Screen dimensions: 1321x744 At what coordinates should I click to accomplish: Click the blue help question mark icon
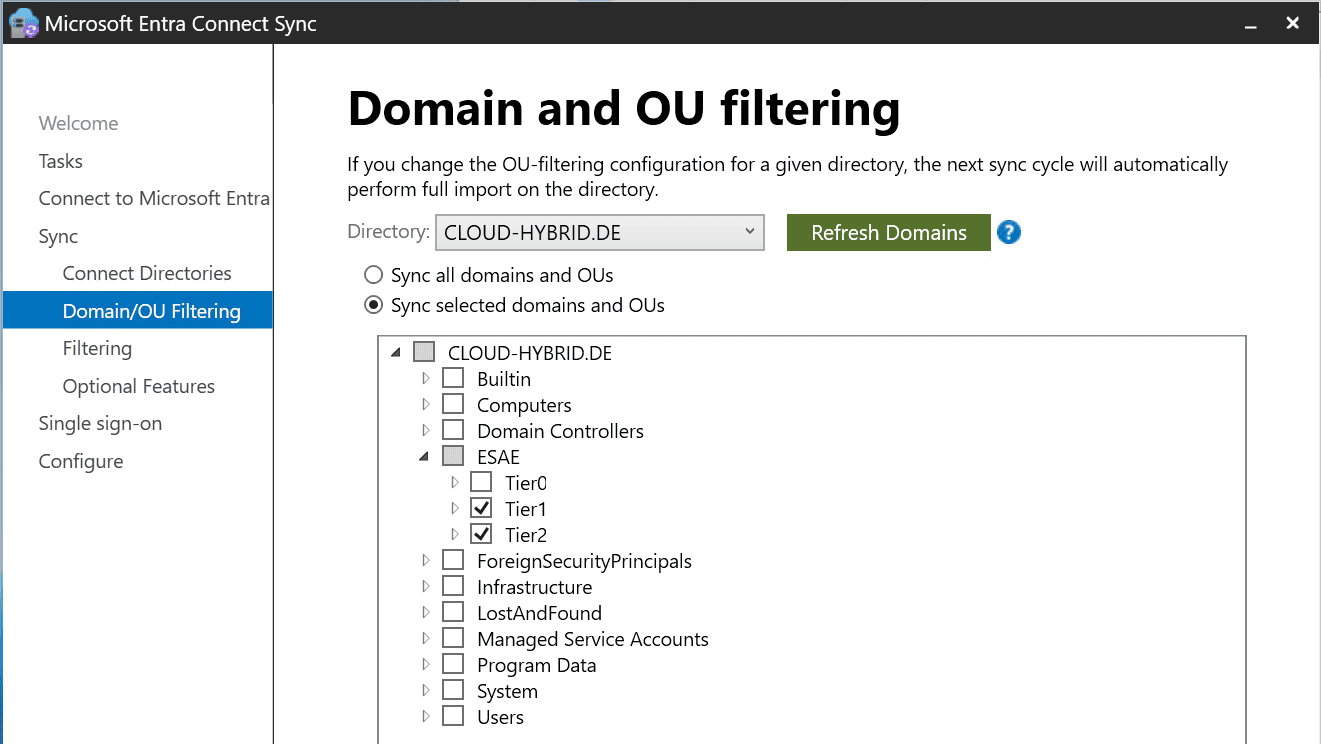(x=1009, y=233)
